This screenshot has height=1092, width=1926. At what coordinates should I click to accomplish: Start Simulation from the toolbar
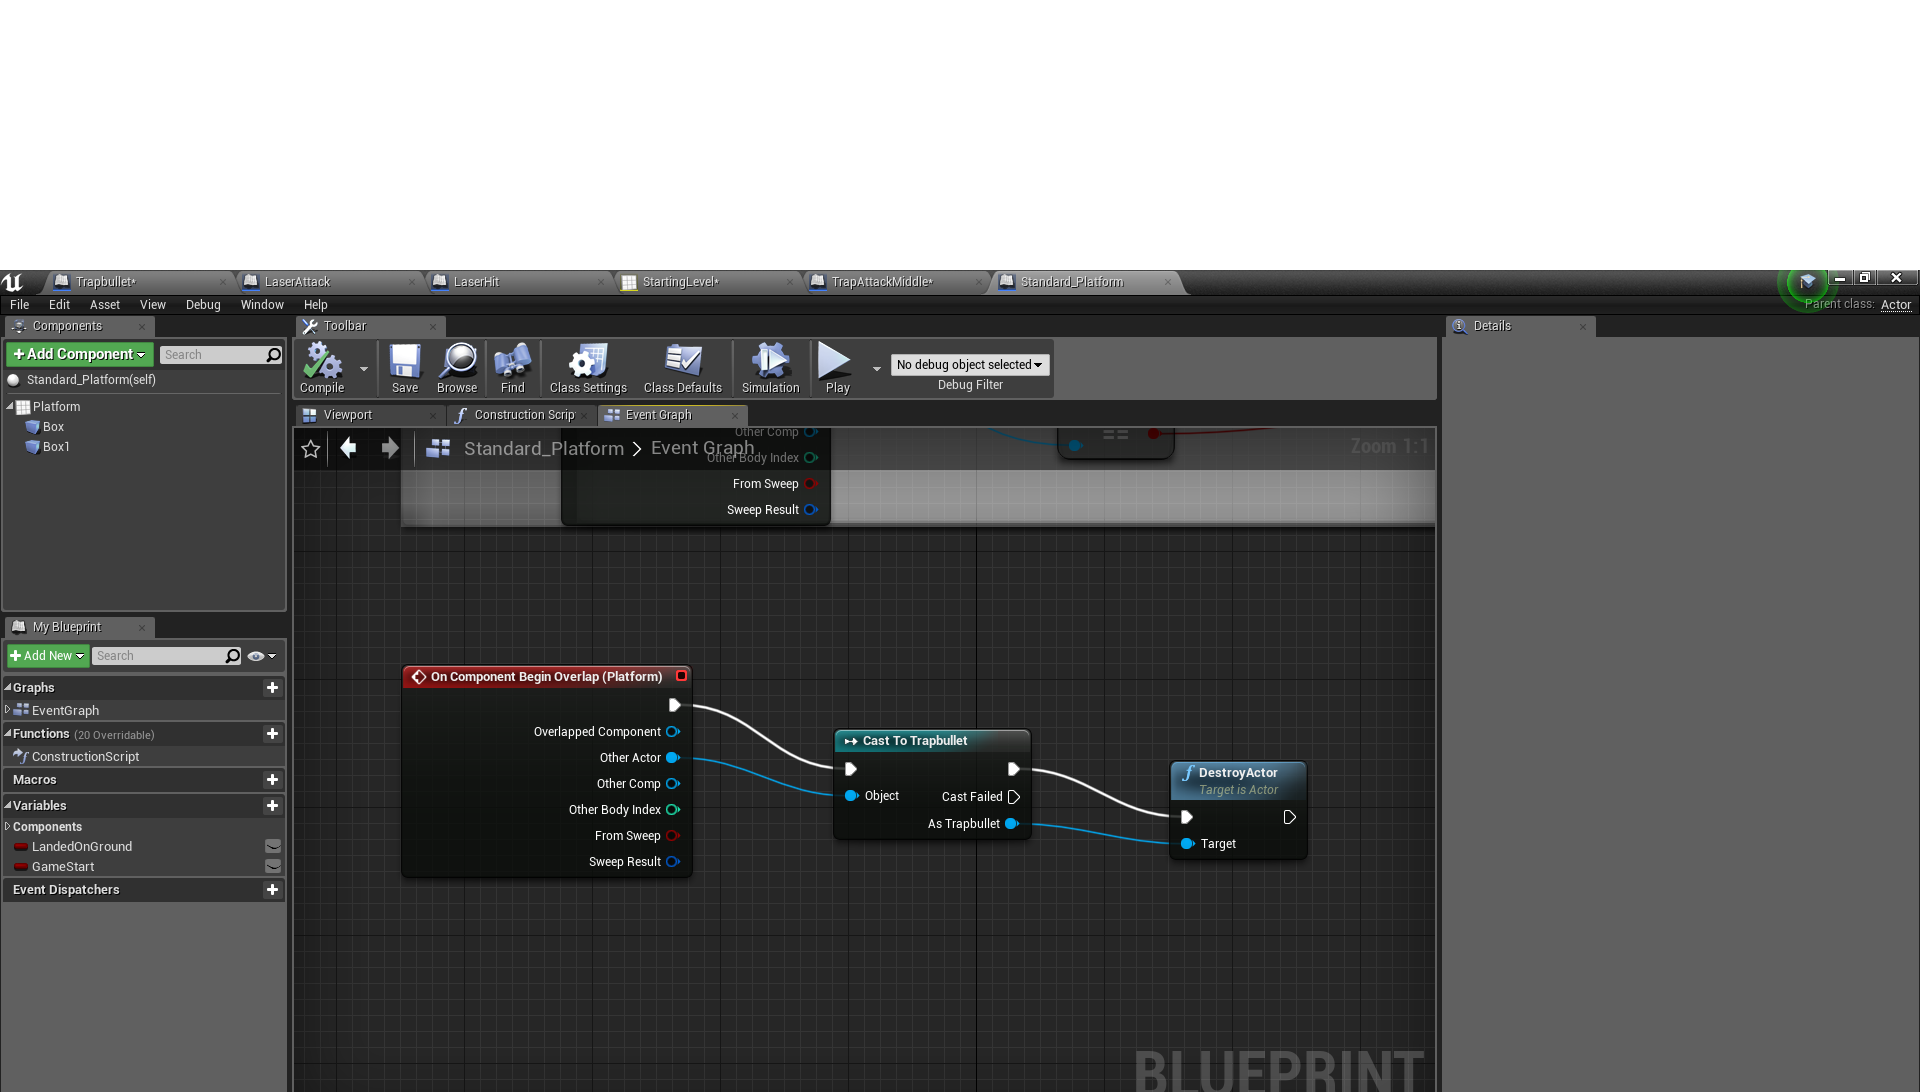click(x=770, y=367)
